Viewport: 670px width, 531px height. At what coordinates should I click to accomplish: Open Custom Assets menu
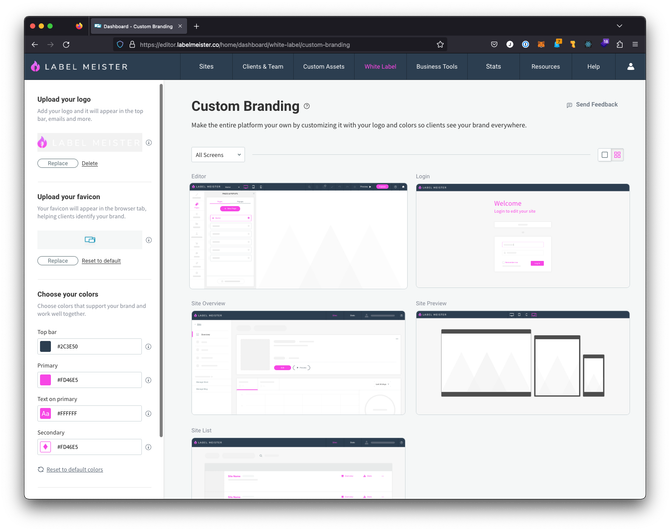click(323, 67)
